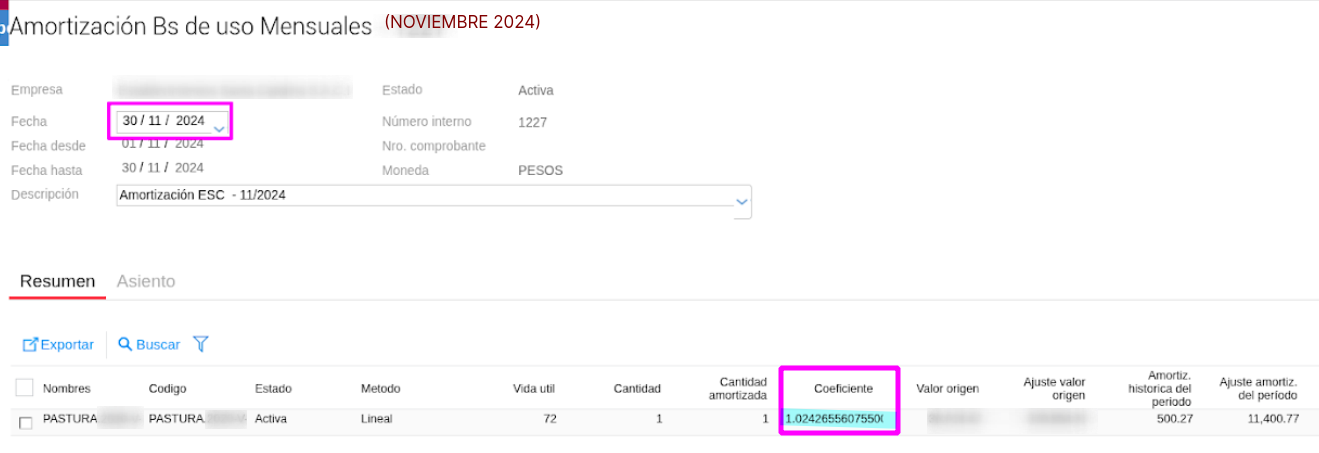Click the Nombres column header
This screenshot has height=453, width=1319.
67,389
